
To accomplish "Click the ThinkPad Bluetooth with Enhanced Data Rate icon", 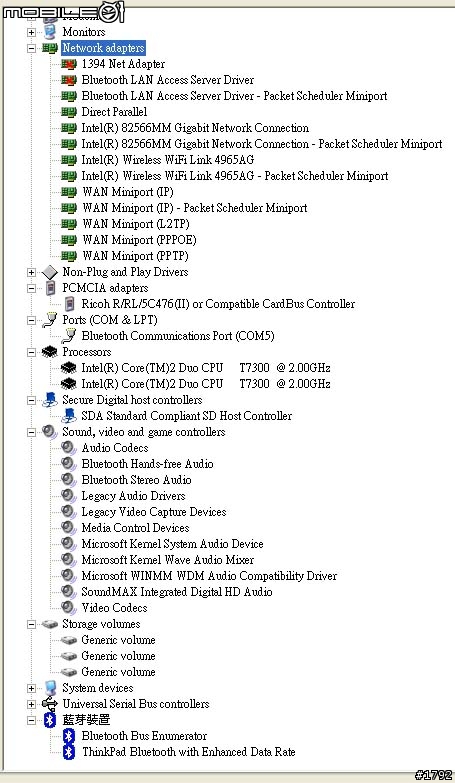I will pyautogui.click(x=69, y=752).
